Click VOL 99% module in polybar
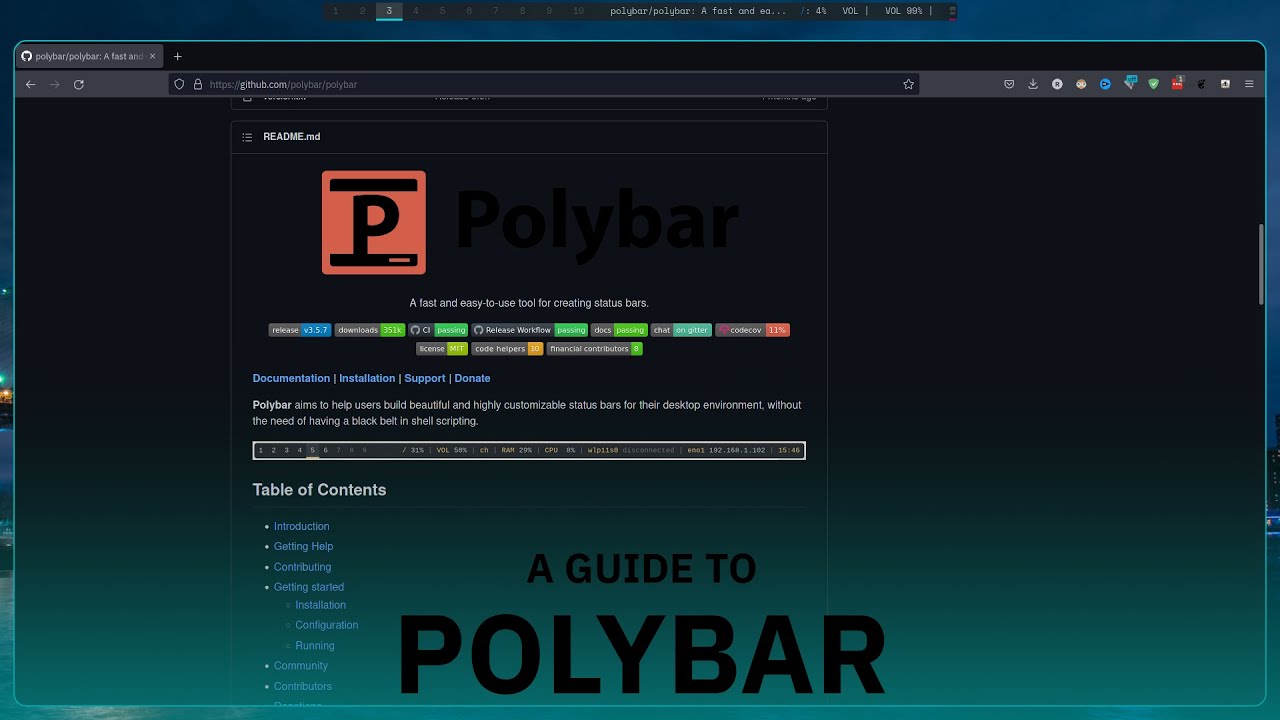Screen dimensions: 1280x720 pos(903,11)
